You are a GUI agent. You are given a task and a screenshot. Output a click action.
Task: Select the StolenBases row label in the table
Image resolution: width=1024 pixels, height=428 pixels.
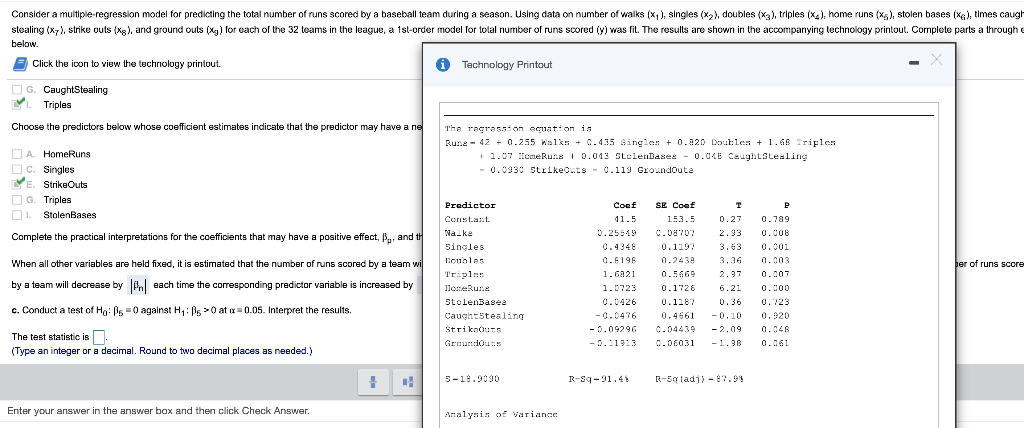[475, 302]
